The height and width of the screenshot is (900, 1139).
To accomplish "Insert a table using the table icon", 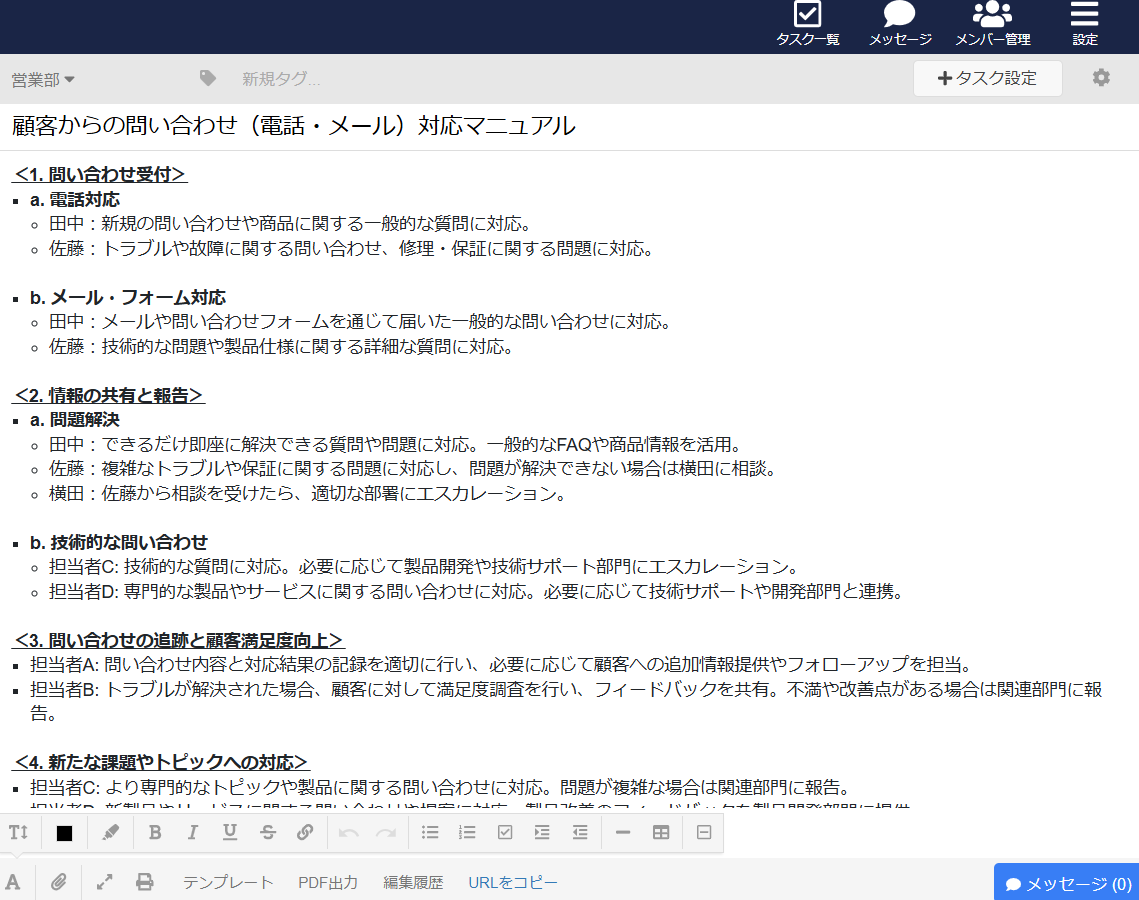I will pos(660,832).
